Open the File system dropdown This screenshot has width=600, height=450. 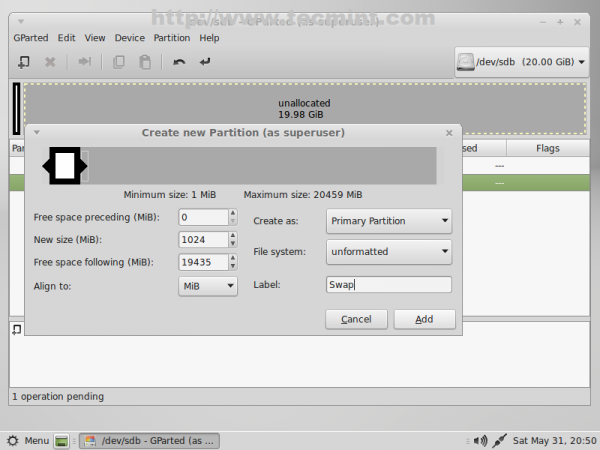[389, 251]
